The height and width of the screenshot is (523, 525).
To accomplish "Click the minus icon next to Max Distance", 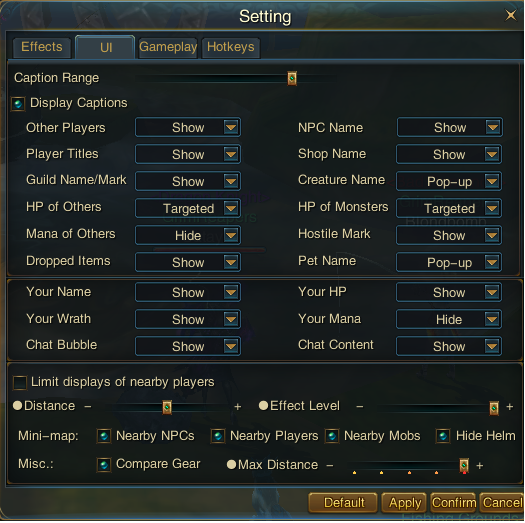I will (330, 466).
